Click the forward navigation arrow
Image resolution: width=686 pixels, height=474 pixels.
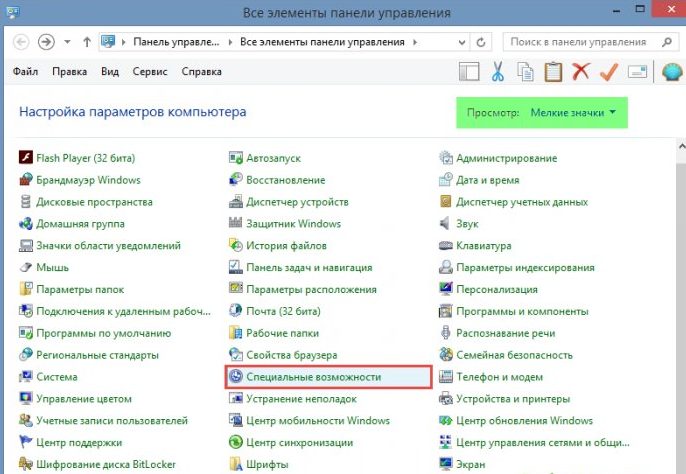click(x=46, y=42)
